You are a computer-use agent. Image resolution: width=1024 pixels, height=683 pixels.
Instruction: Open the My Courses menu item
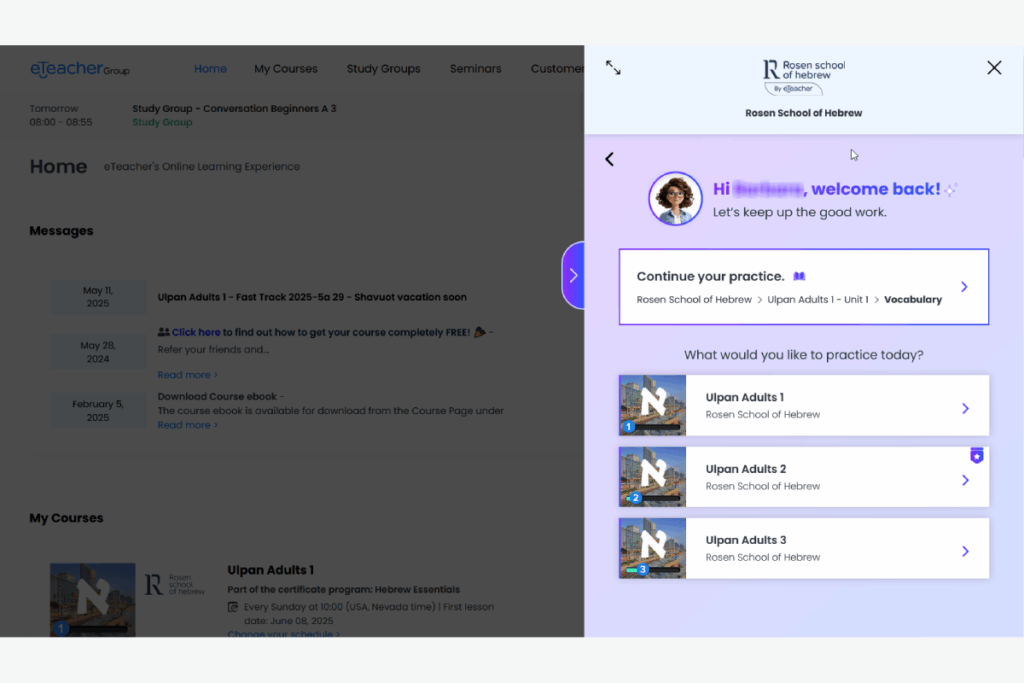(x=285, y=69)
